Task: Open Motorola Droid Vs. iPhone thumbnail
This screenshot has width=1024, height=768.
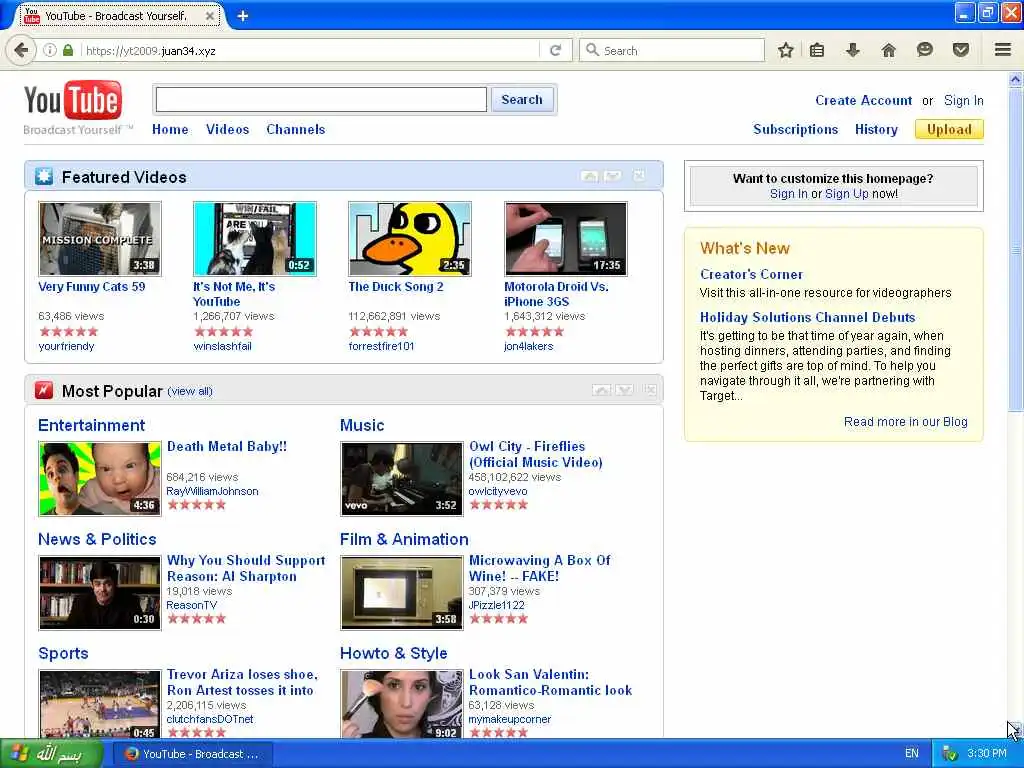Action: click(x=566, y=238)
